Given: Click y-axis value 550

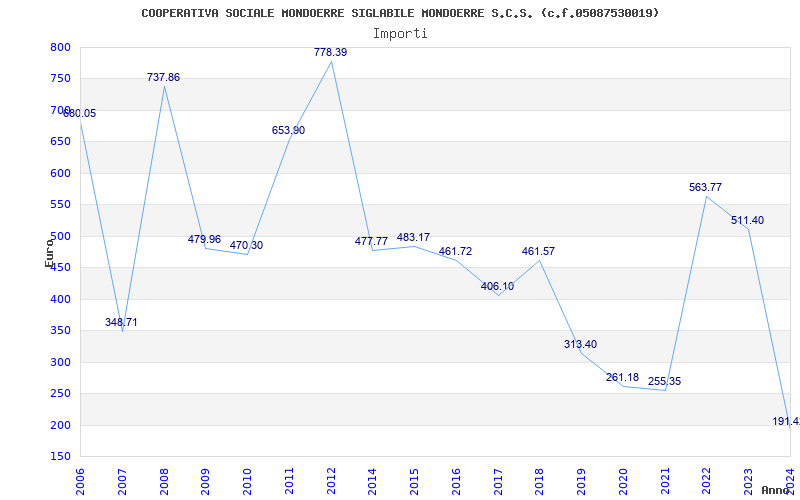Looking at the screenshot, I should [x=60, y=205].
